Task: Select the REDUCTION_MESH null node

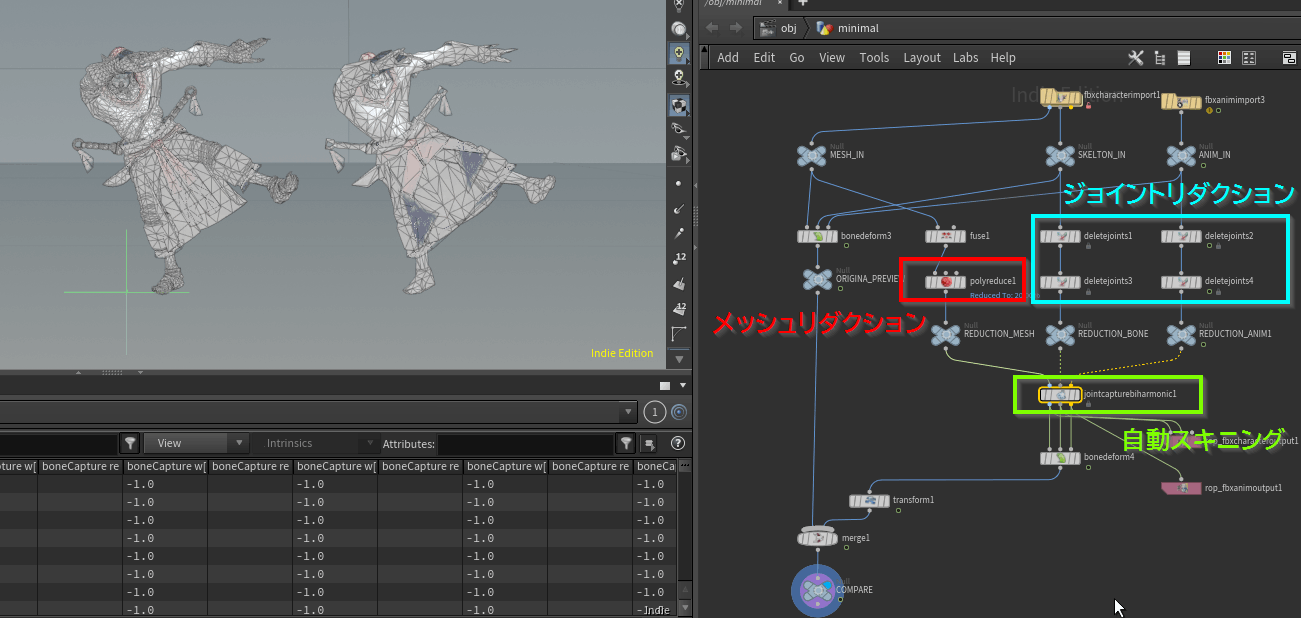Action: pos(946,335)
